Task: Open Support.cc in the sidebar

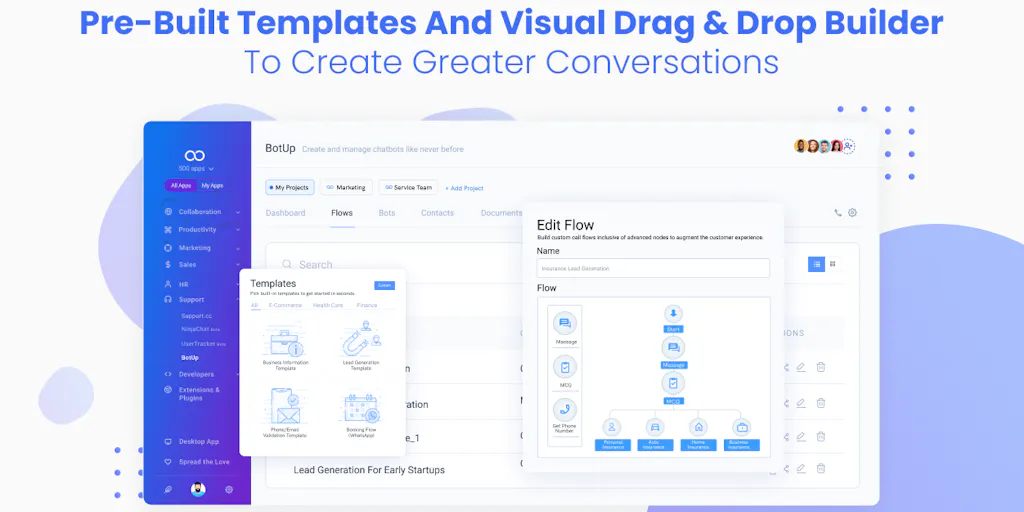Action: 197,316
